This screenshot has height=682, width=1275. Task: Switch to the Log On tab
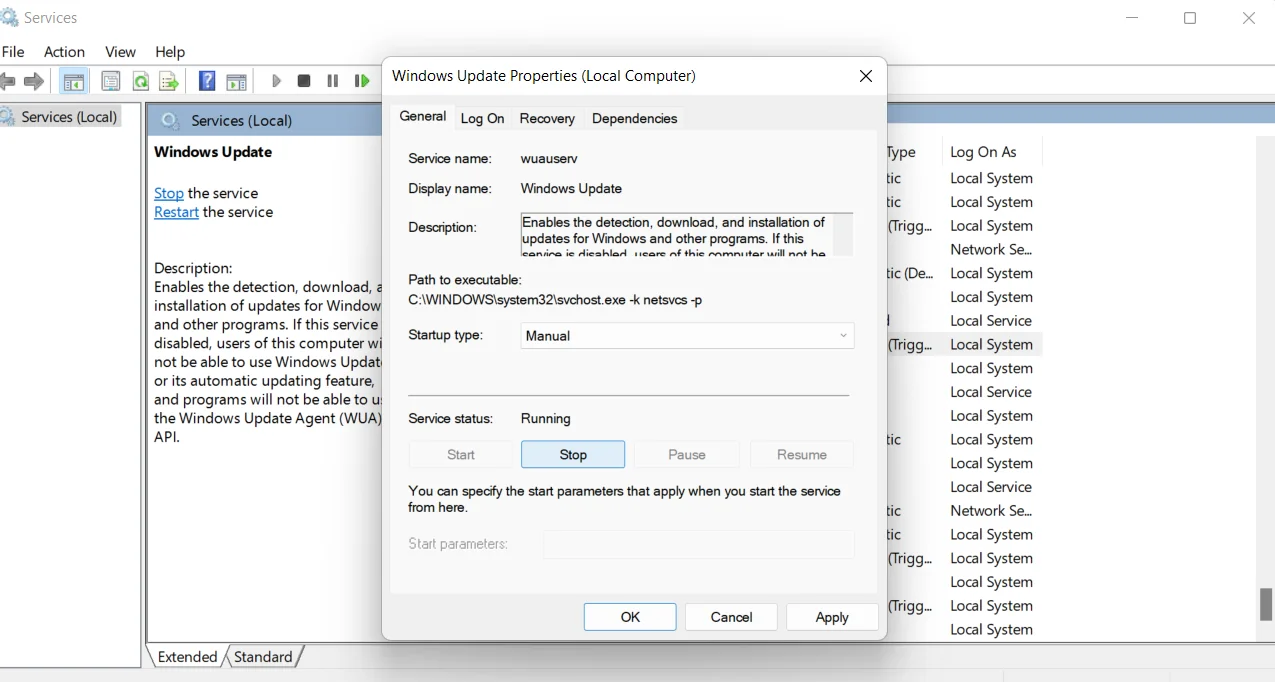click(x=482, y=119)
